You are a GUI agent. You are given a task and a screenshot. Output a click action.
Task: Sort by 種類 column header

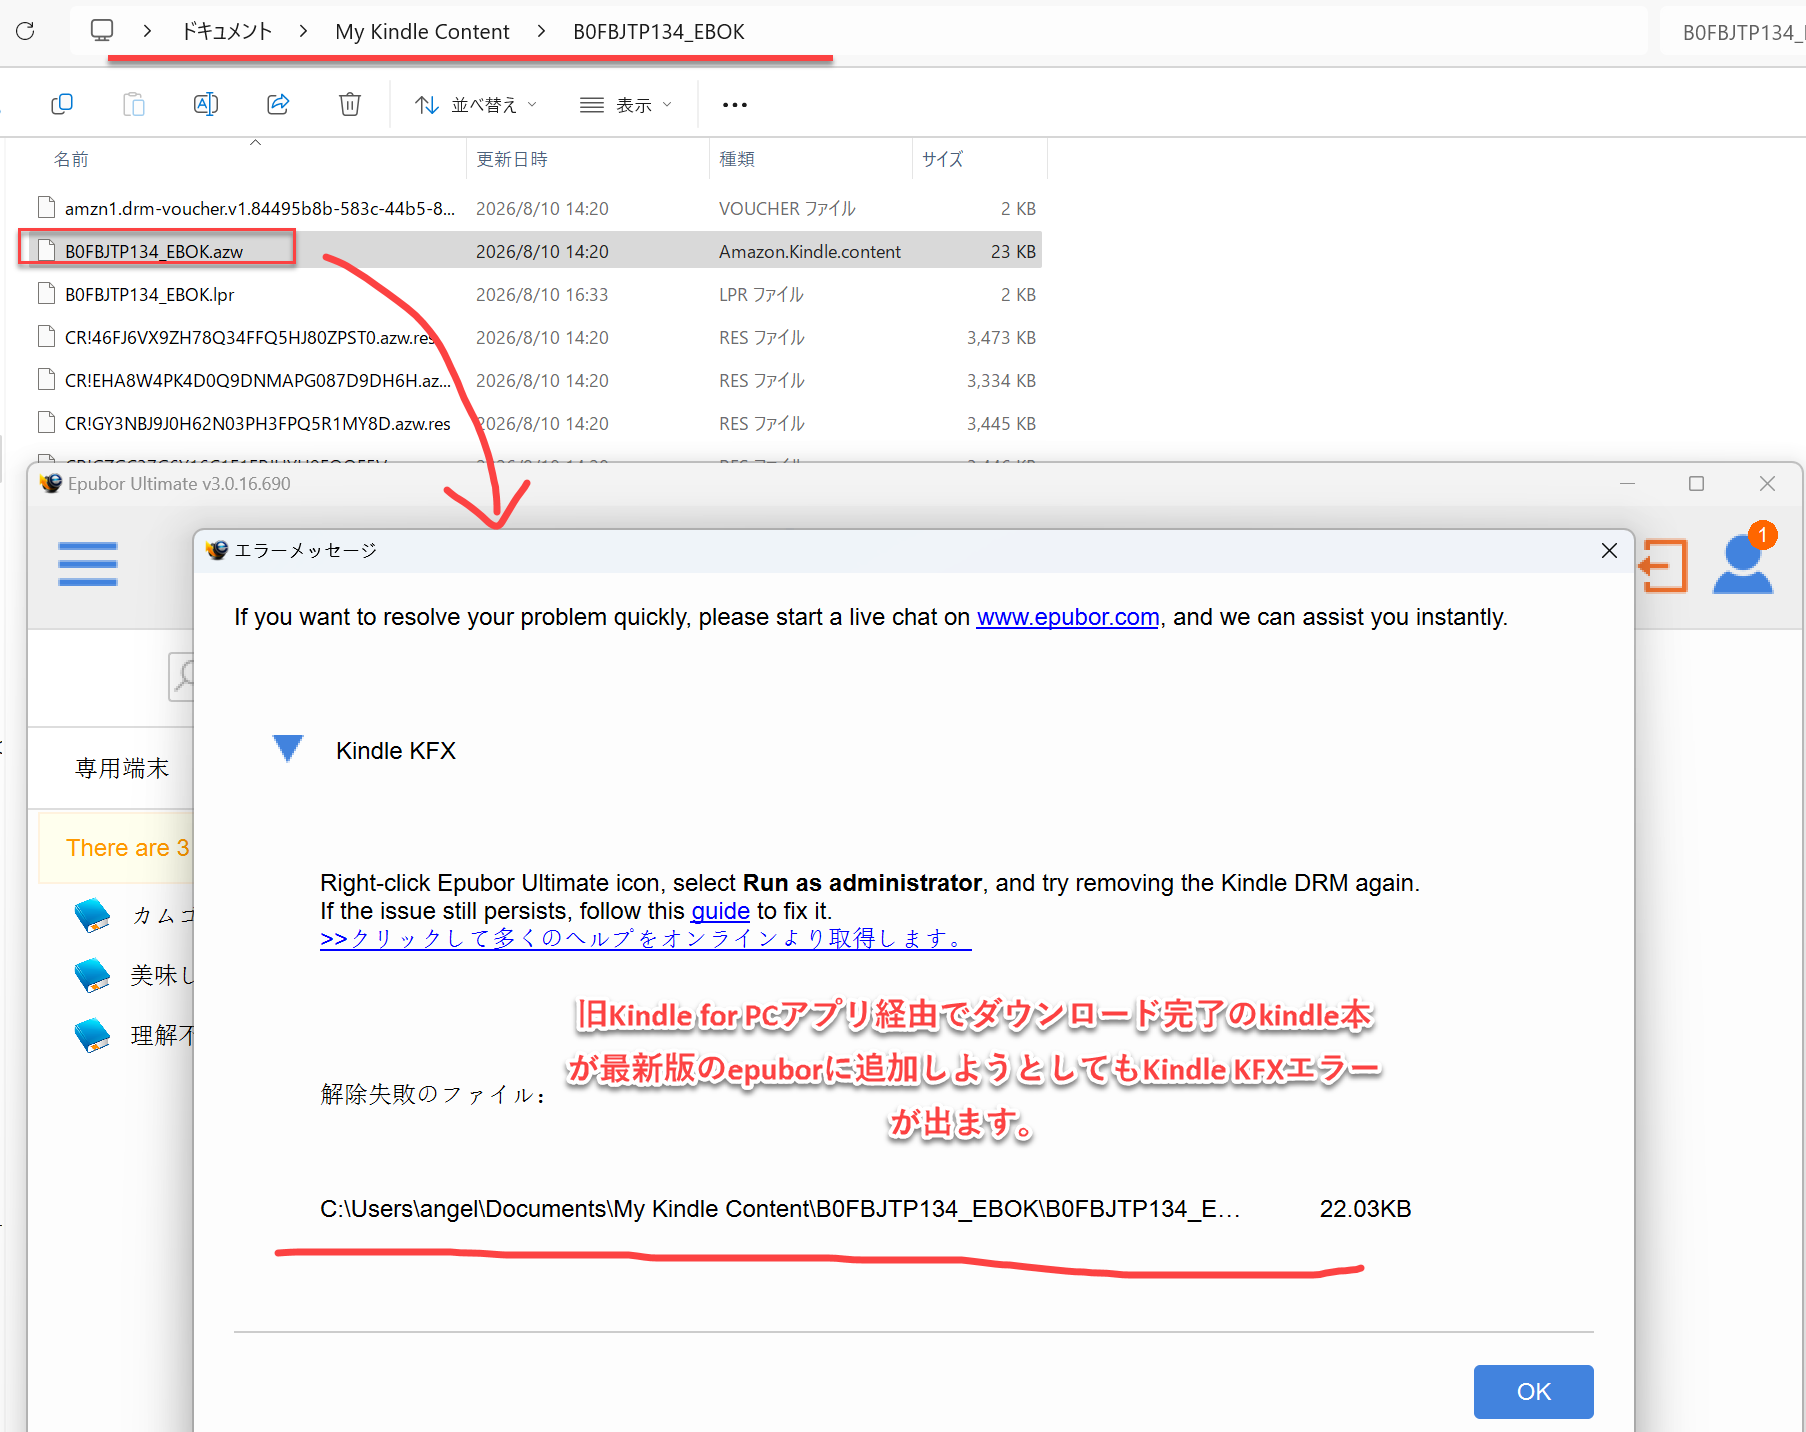point(737,159)
